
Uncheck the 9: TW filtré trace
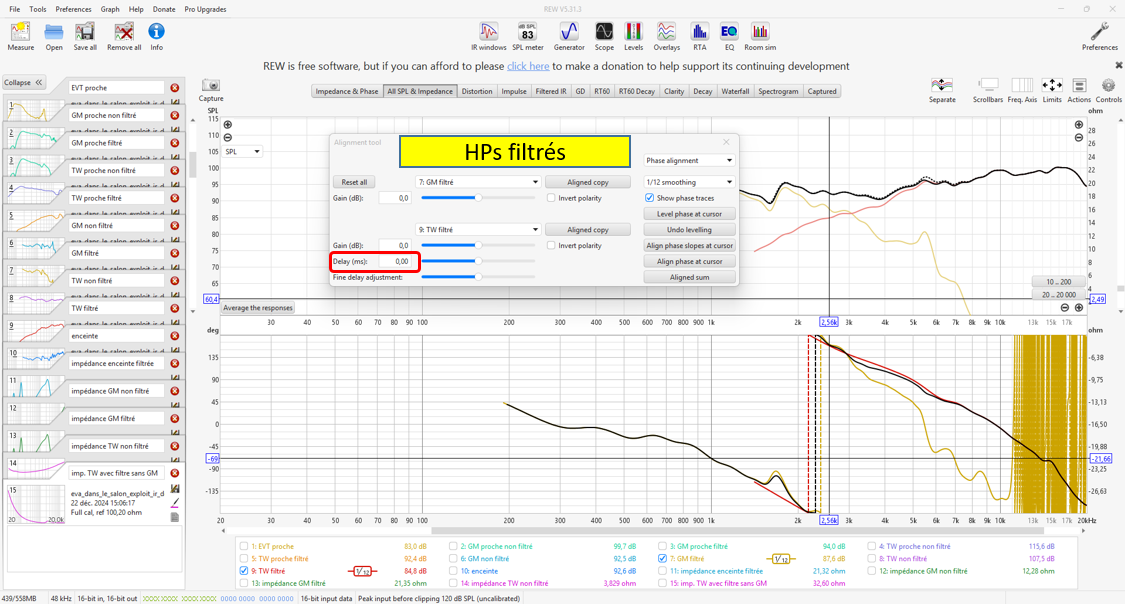(x=244, y=571)
